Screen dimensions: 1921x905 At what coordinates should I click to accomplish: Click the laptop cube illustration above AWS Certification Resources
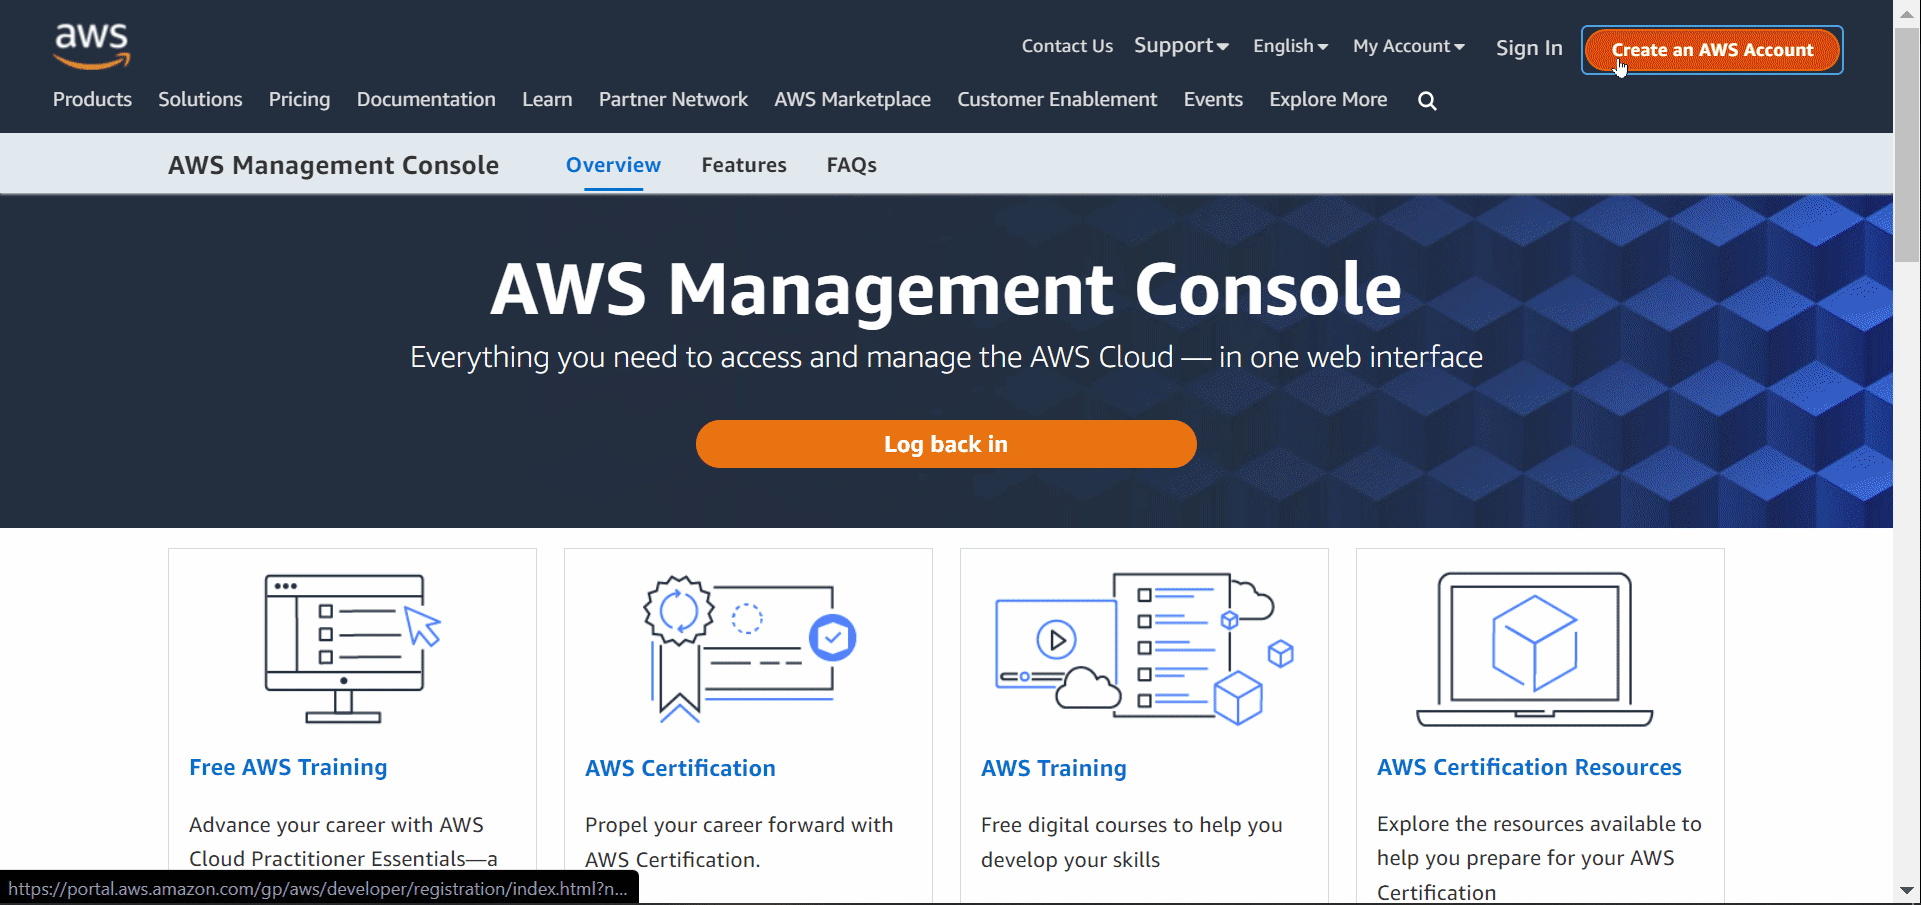[1537, 648]
